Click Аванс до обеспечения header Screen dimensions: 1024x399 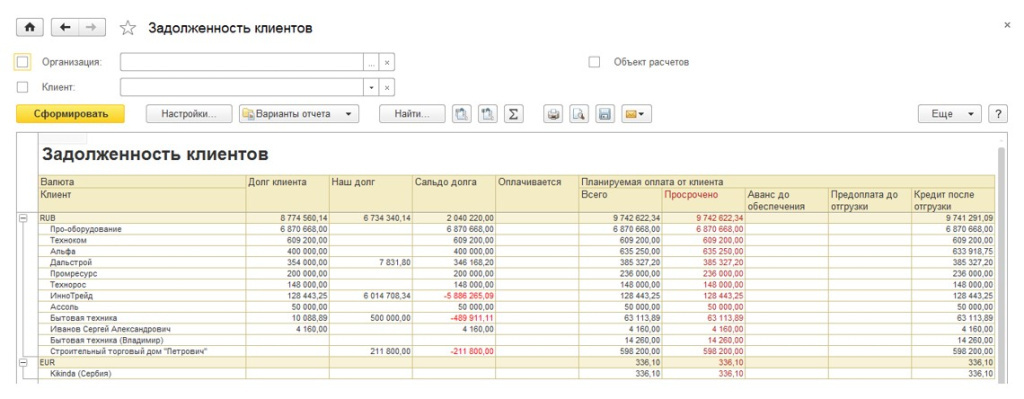(x=786, y=200)
